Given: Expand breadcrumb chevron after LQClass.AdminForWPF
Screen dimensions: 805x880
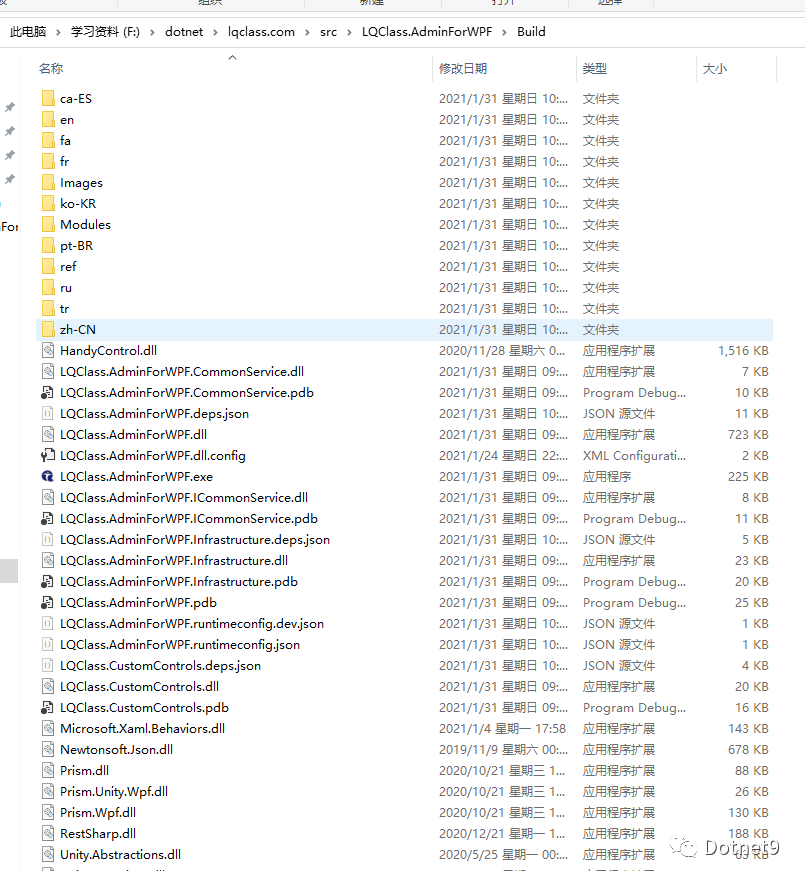Looking at the screenshot, I should (x=504, y=33).
